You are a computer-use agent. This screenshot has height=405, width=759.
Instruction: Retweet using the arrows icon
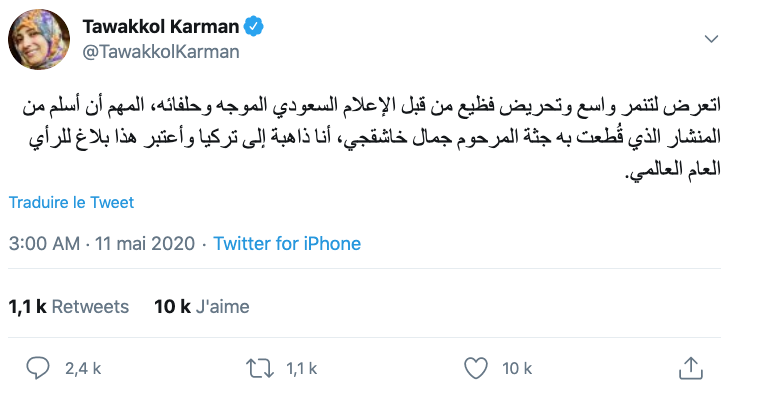[260, 367]
